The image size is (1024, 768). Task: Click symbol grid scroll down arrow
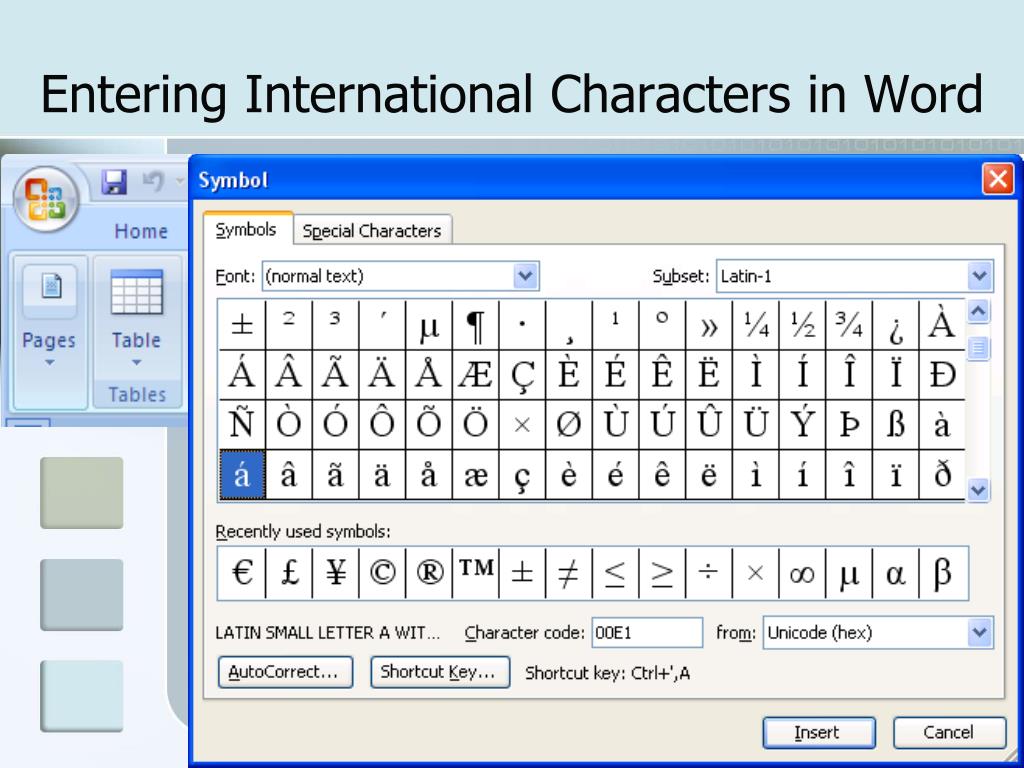tap(978, 489)
